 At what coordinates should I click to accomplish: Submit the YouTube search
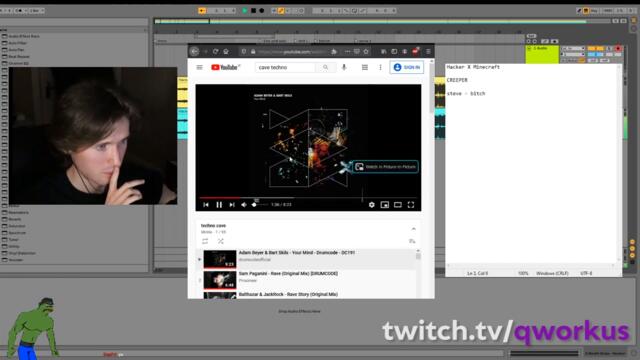(x=325, y=67)
